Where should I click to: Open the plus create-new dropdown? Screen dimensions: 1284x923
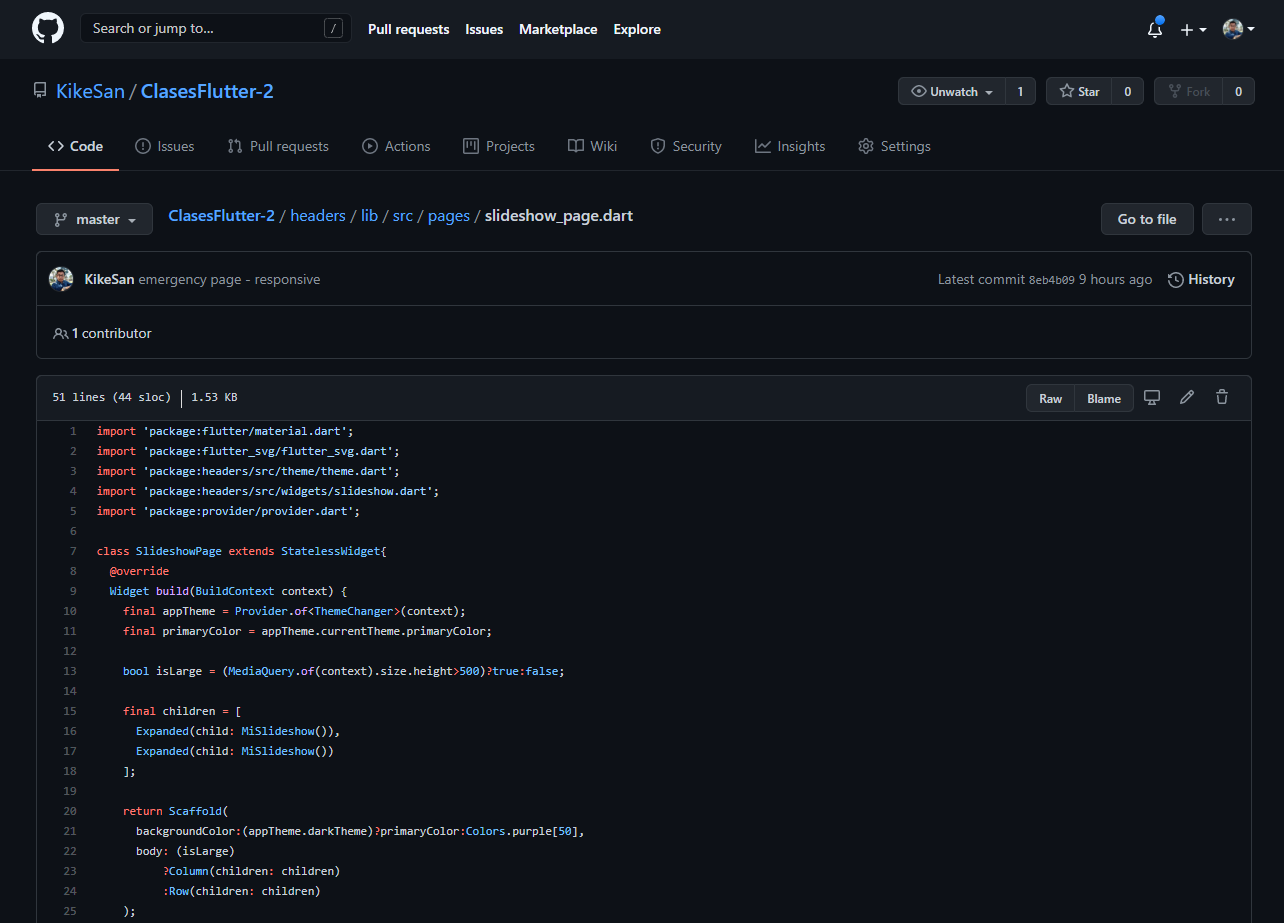point(1193,30)
